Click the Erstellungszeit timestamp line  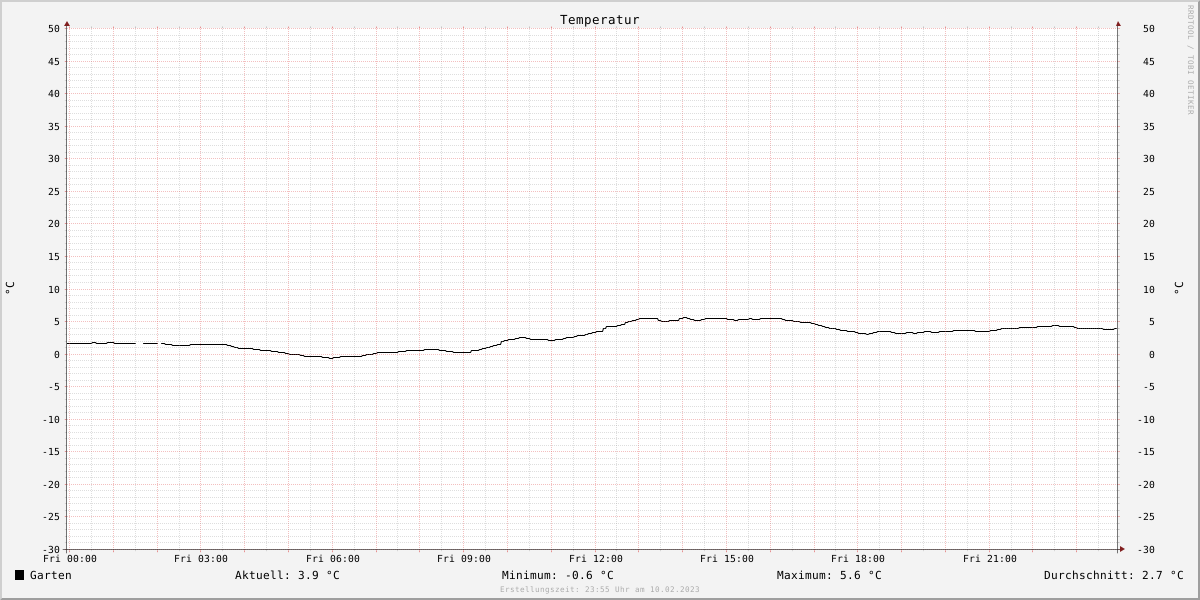(600, 590)
